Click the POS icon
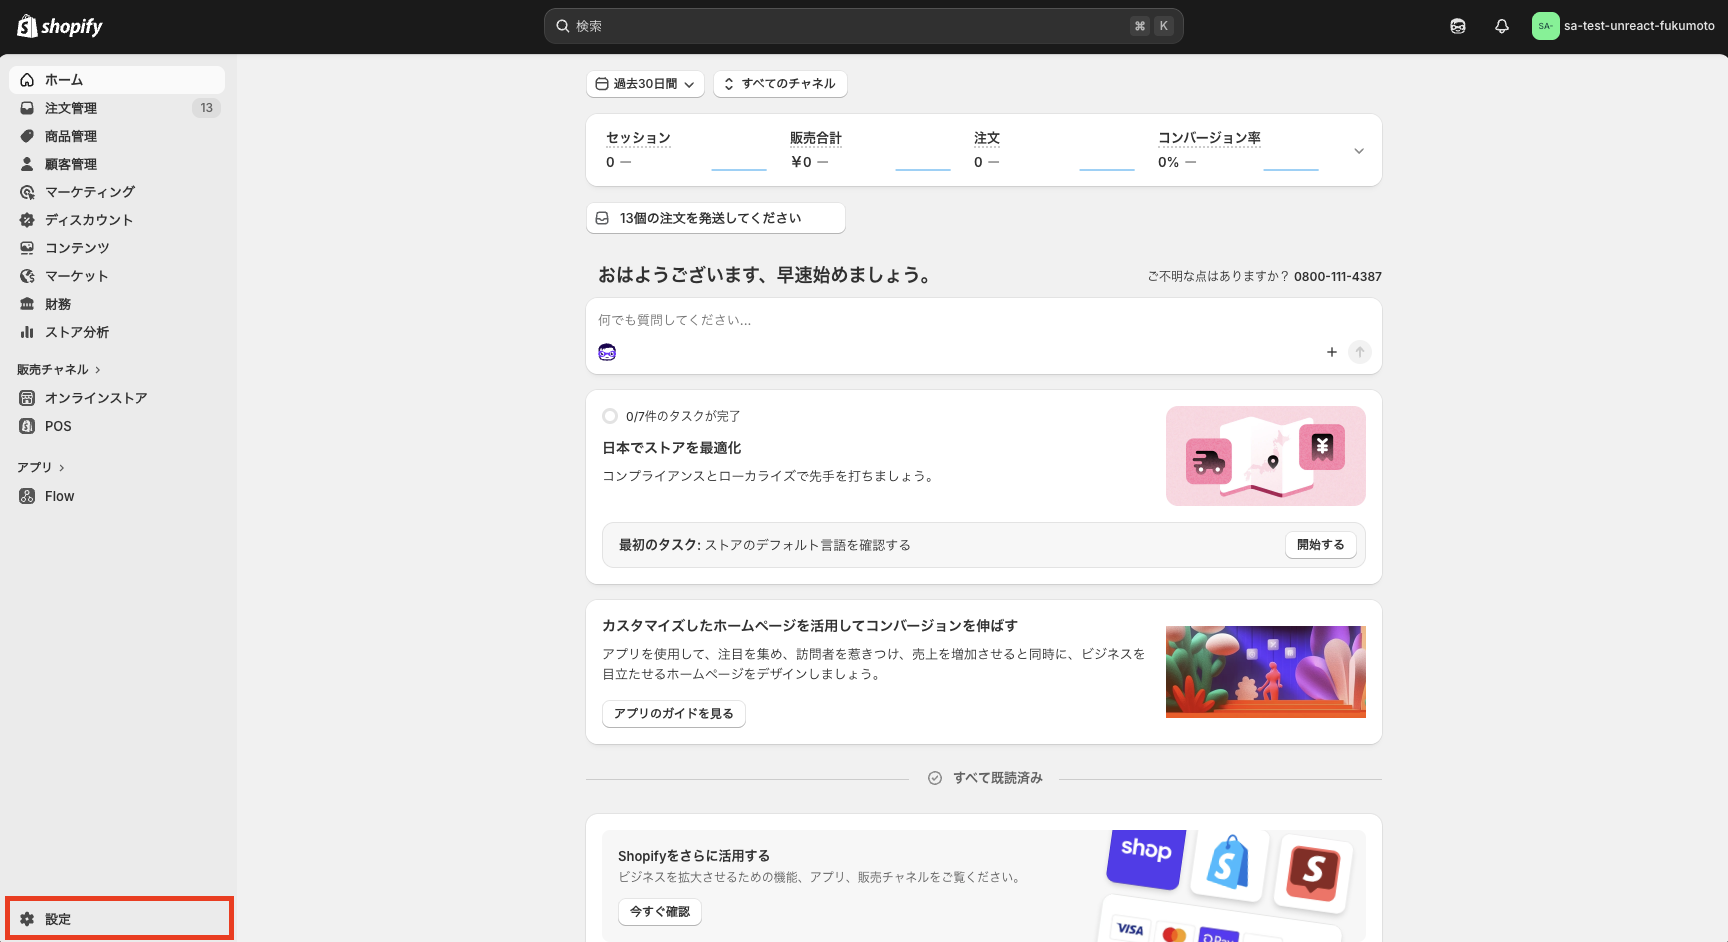This screenshot has height=942, width=1728. tap(27, 426)
